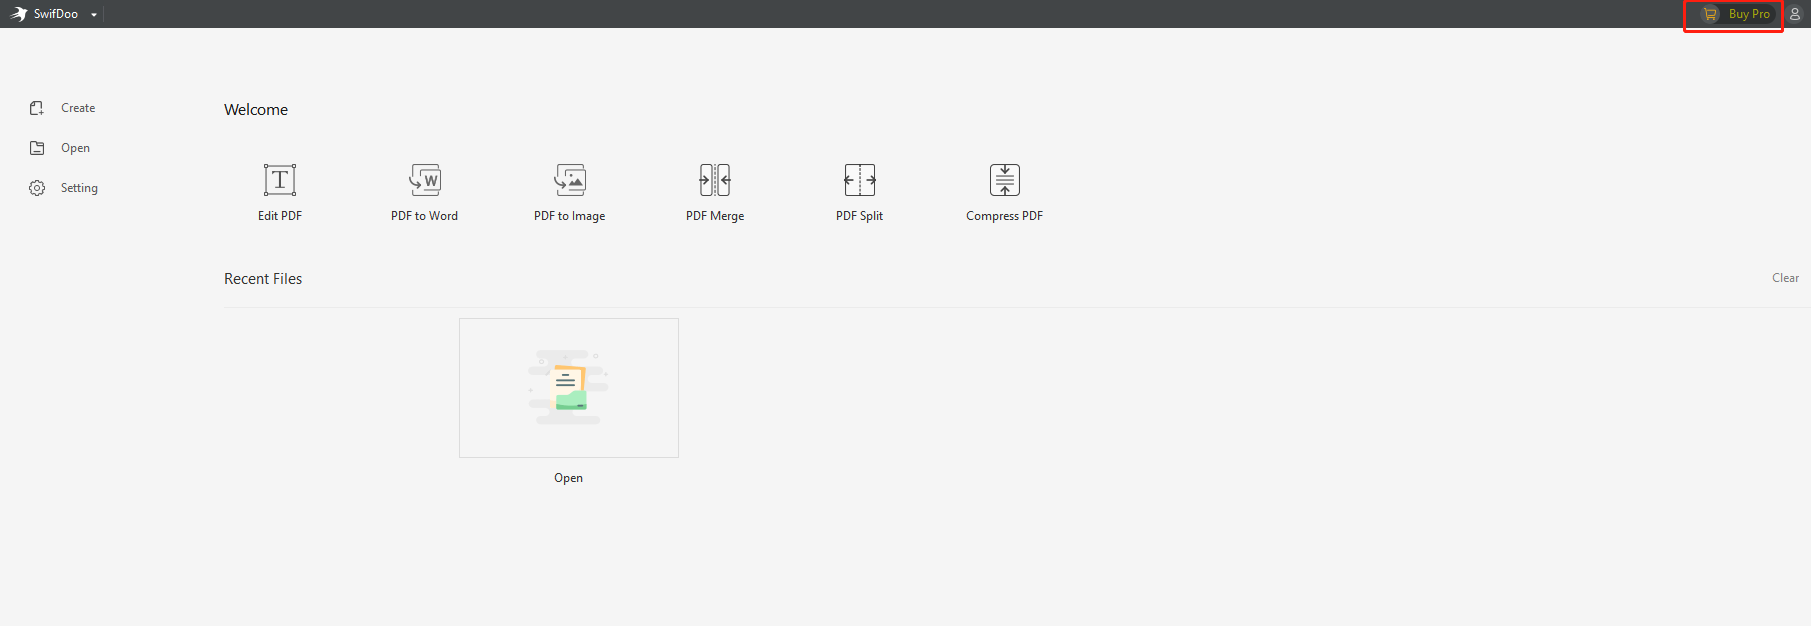Open the Setting label in the sidebar
The width and height of the screenshot is (1811, 626).
pyautogui.click(x=79, y=188)
